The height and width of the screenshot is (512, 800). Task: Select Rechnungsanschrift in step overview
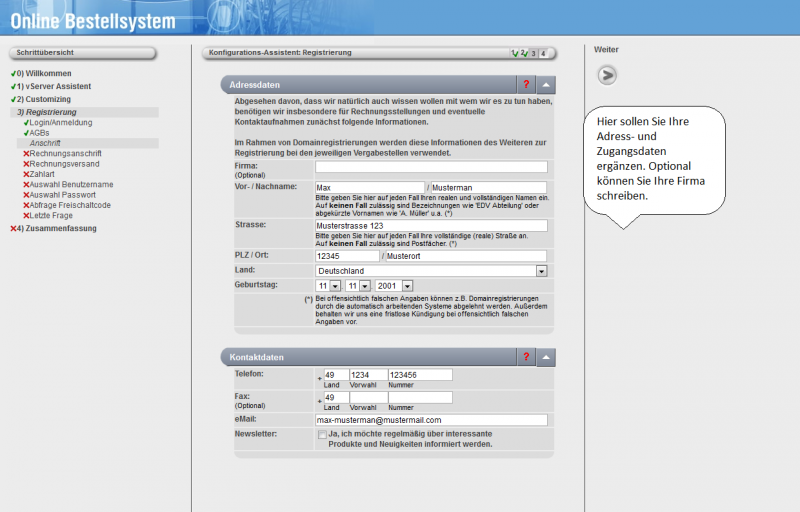point(66,153)
